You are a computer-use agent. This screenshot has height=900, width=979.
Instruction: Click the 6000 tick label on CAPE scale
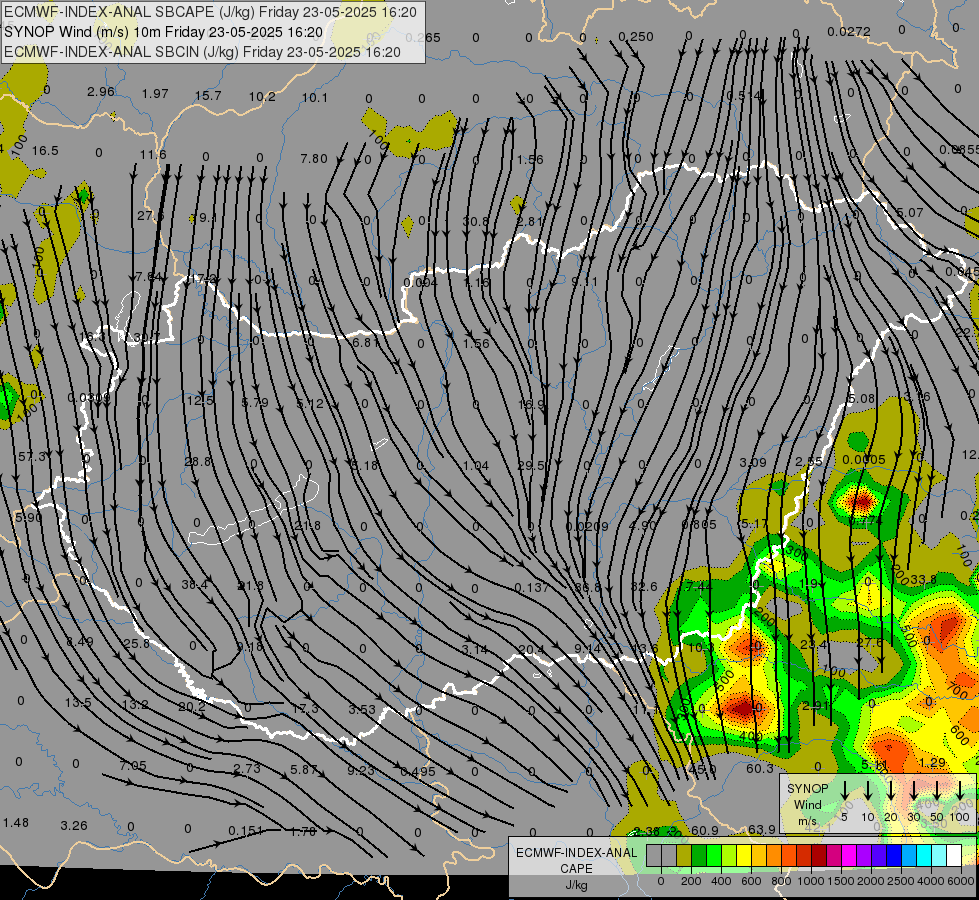coord(961,881)
